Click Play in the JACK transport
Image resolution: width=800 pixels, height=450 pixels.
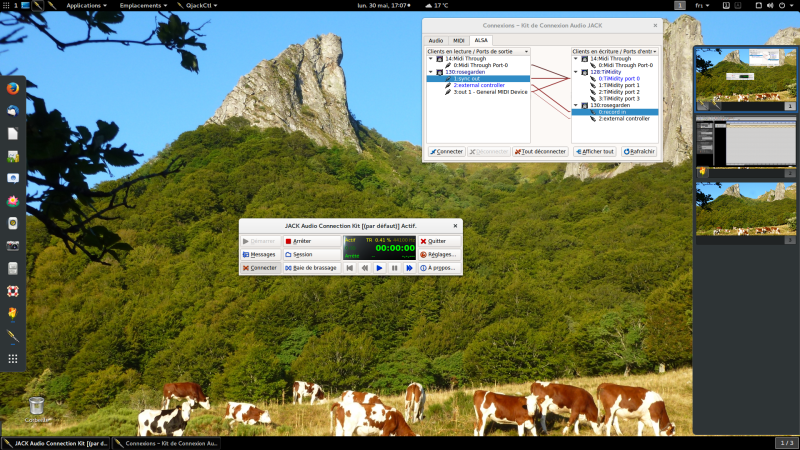click(379, 268)
